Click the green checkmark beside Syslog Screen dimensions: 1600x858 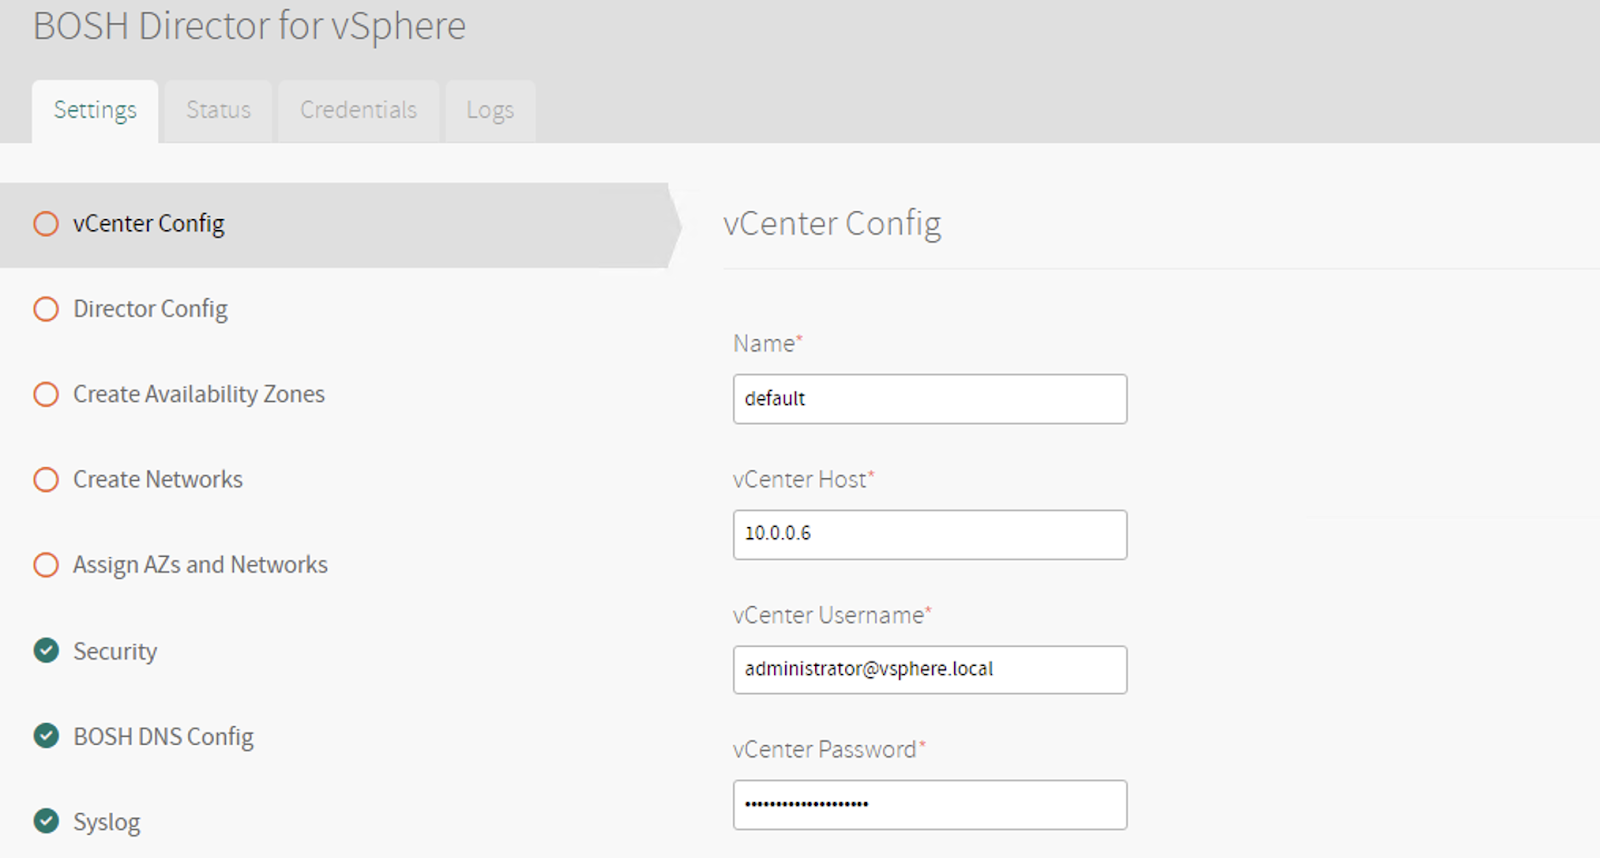click(46, 821)
